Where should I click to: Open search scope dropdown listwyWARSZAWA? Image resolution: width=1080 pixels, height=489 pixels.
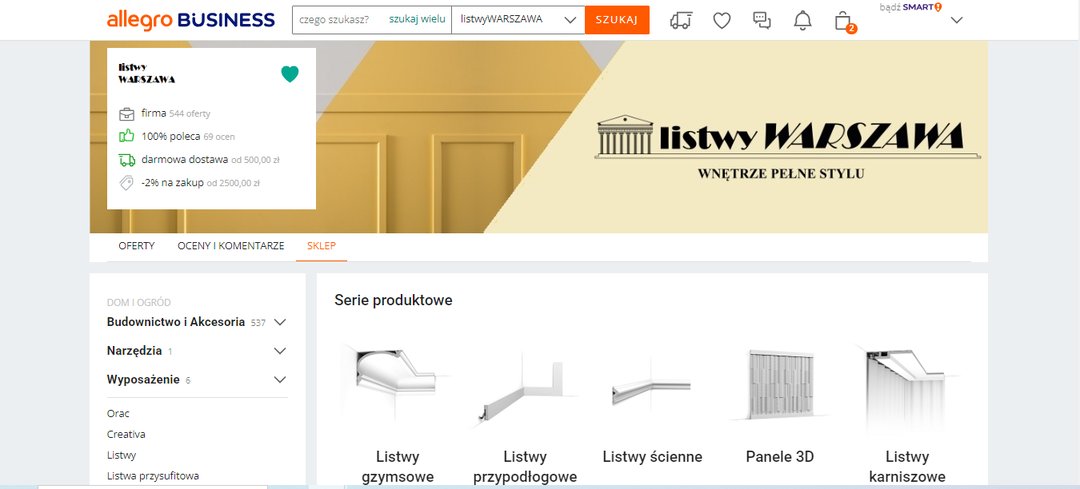tap(518, 20)
